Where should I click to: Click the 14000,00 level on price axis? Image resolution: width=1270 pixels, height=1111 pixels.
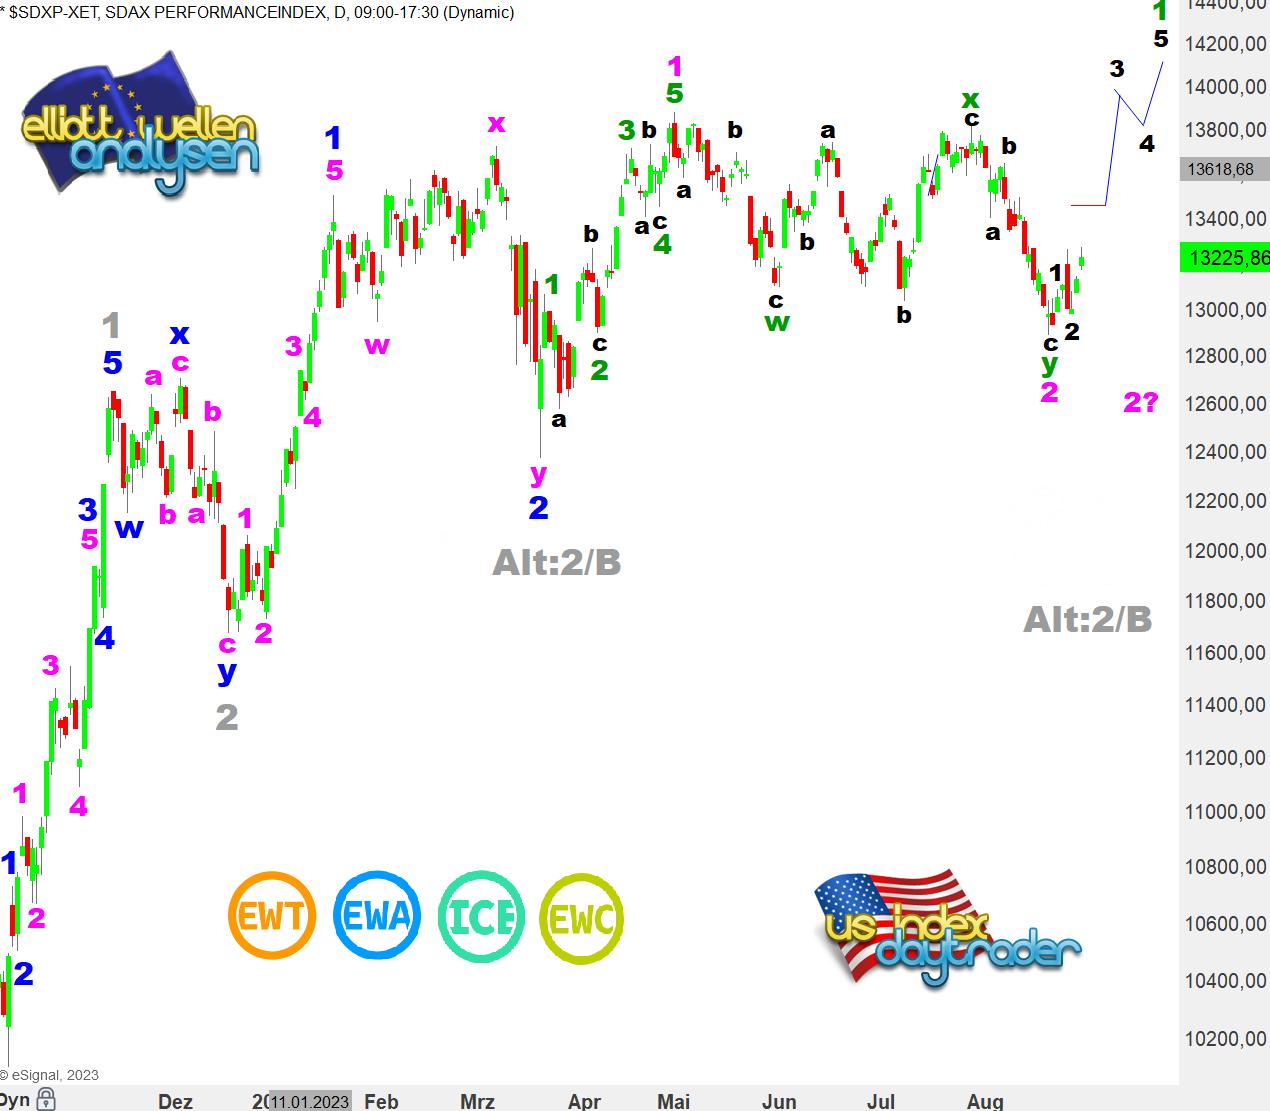(1225, 87)
